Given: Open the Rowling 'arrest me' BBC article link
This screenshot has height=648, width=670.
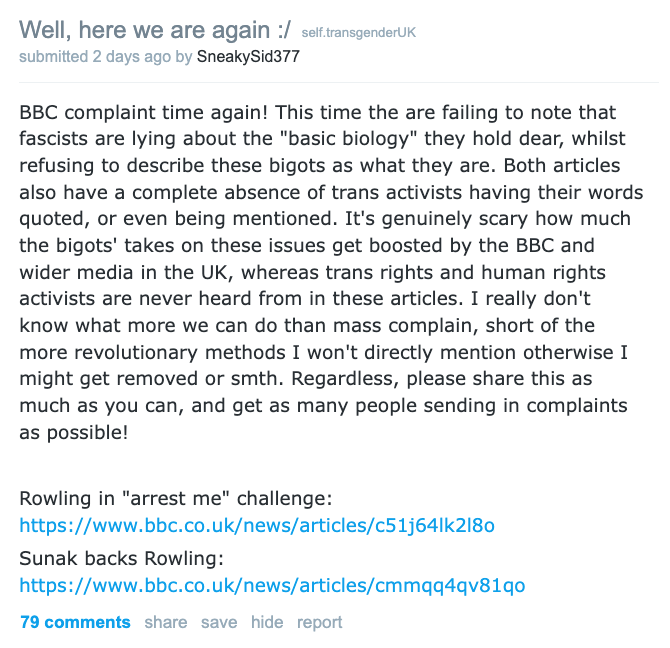Looking at the screenshot, I should point(257,525).
